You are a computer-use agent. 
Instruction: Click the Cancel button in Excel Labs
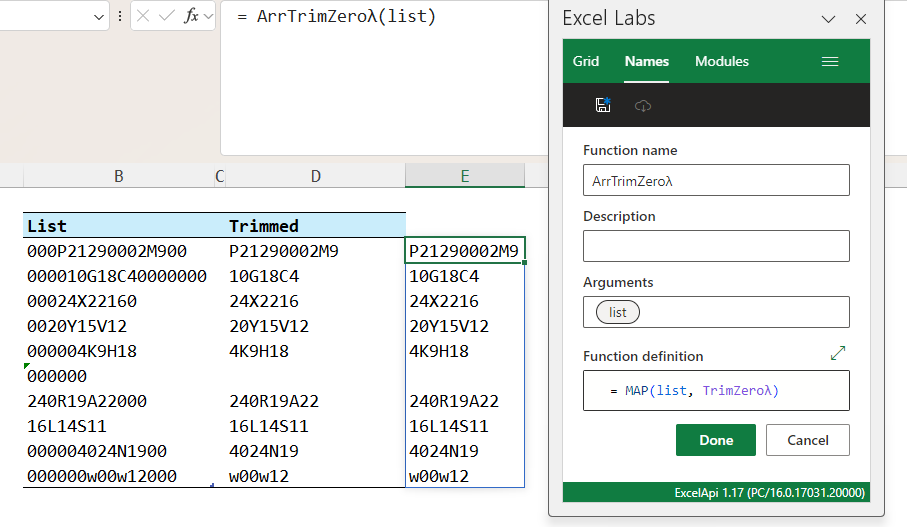(808, 440)
